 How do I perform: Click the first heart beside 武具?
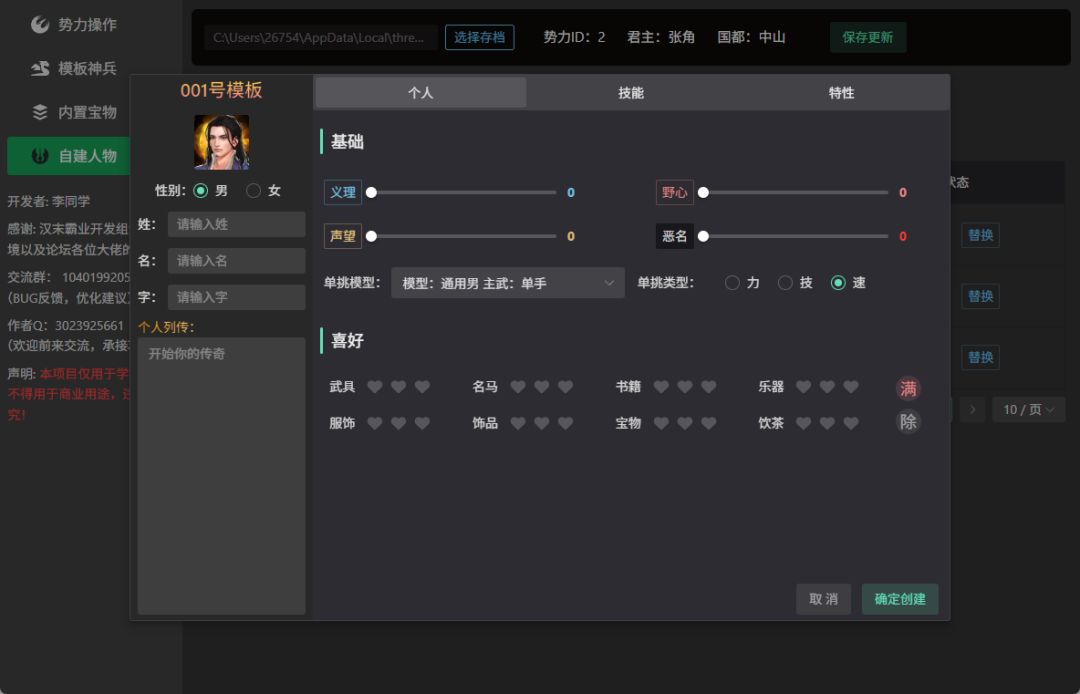(x=375, y=387)
